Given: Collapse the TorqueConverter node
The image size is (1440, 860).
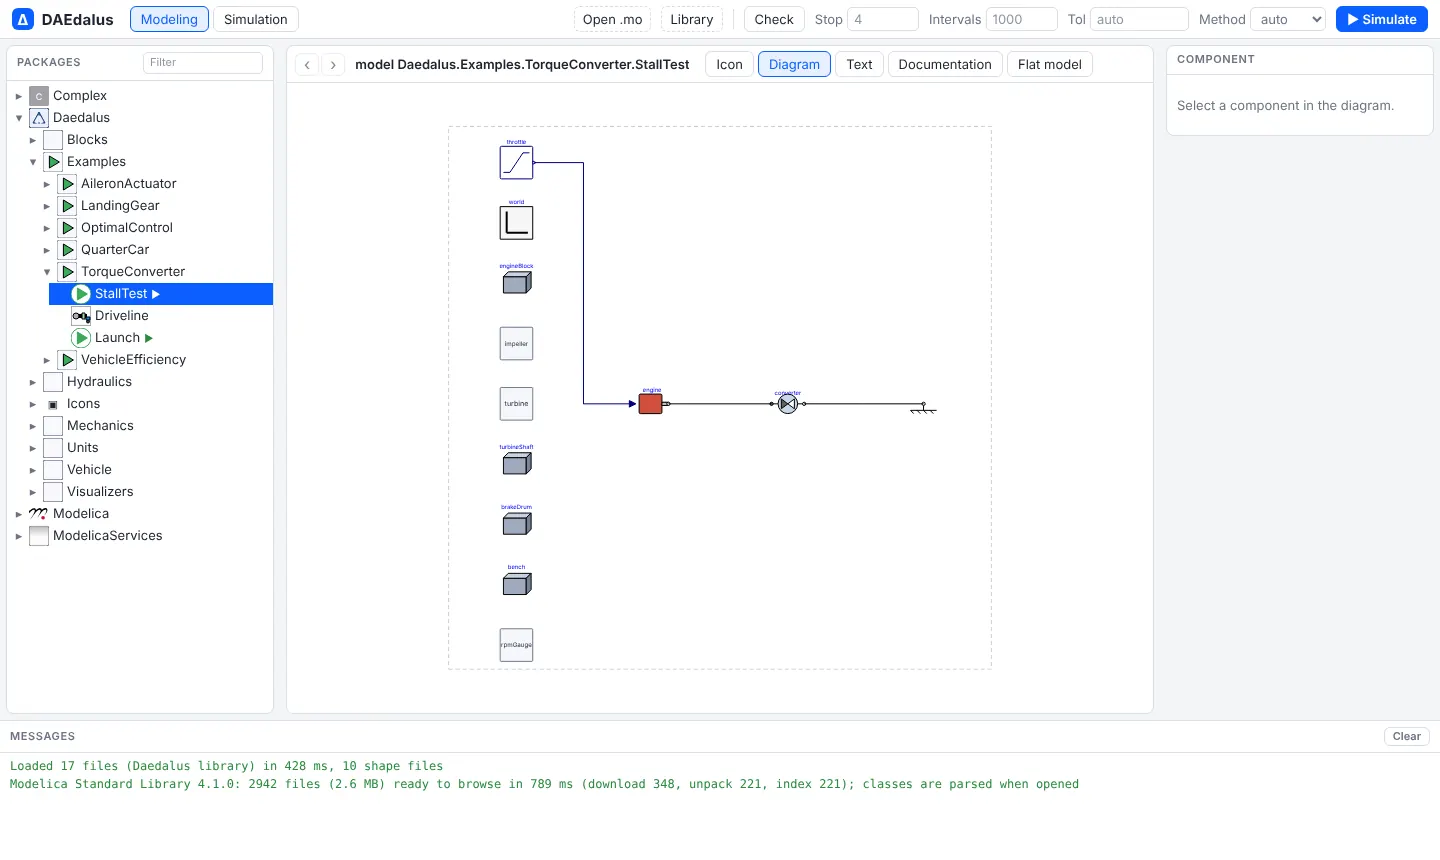Looking at the screenshot, I should (x=46, y=272).
